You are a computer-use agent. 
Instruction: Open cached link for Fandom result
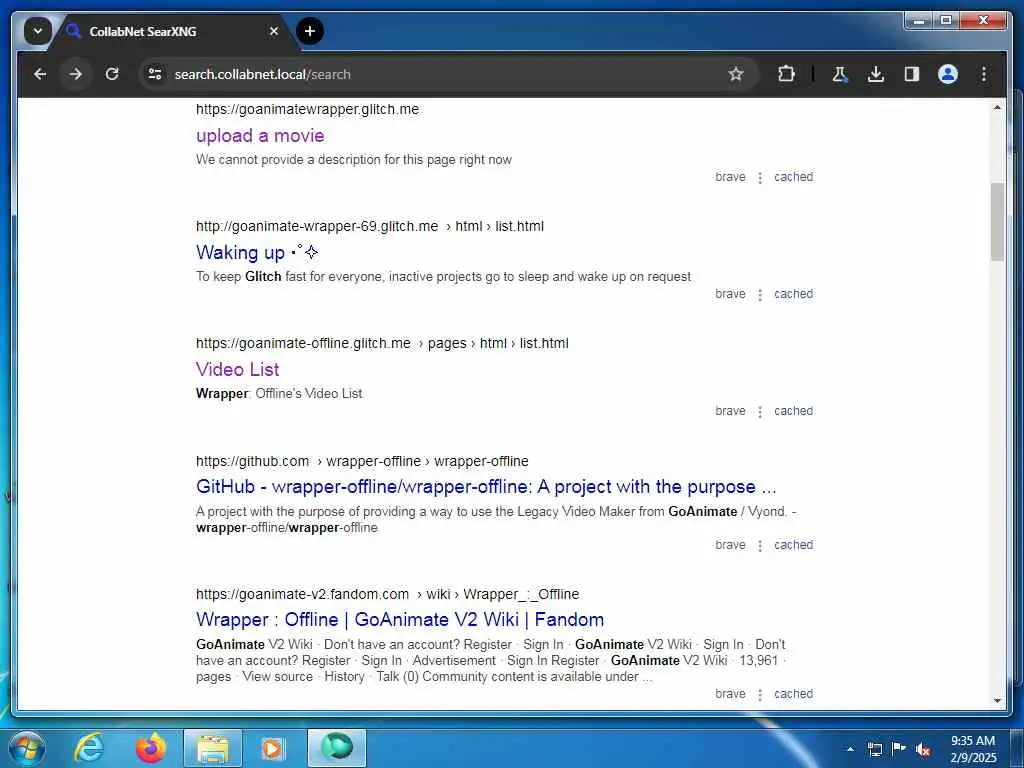click(793, 694)
